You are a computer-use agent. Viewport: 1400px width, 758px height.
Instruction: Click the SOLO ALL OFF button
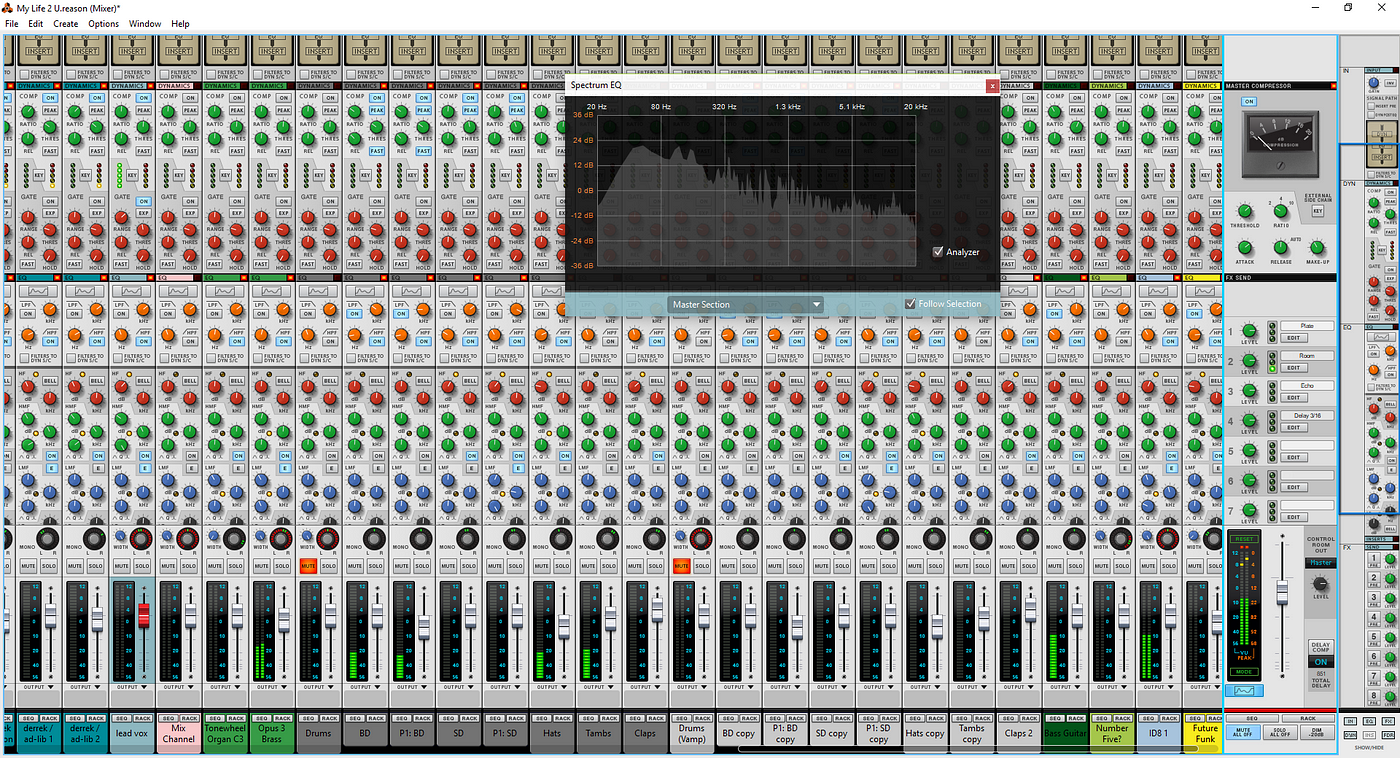point(1281,734)
